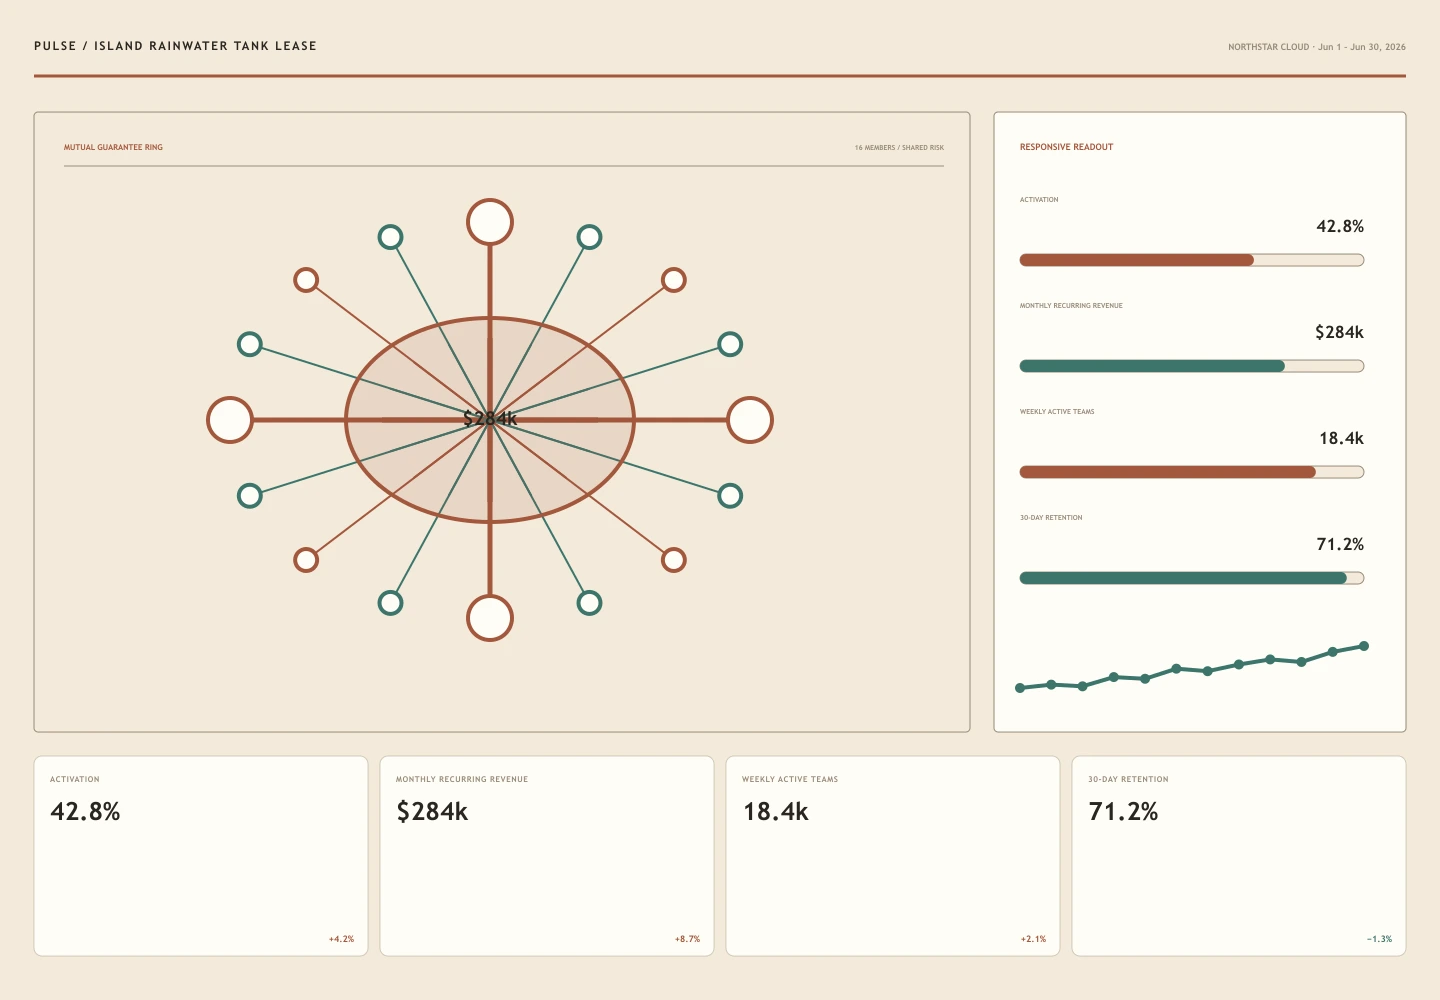The width and height of the screenshot is (1440, 1000).
Task: Click the $284k value in the bottom revenue card
Action: [432, 811]
